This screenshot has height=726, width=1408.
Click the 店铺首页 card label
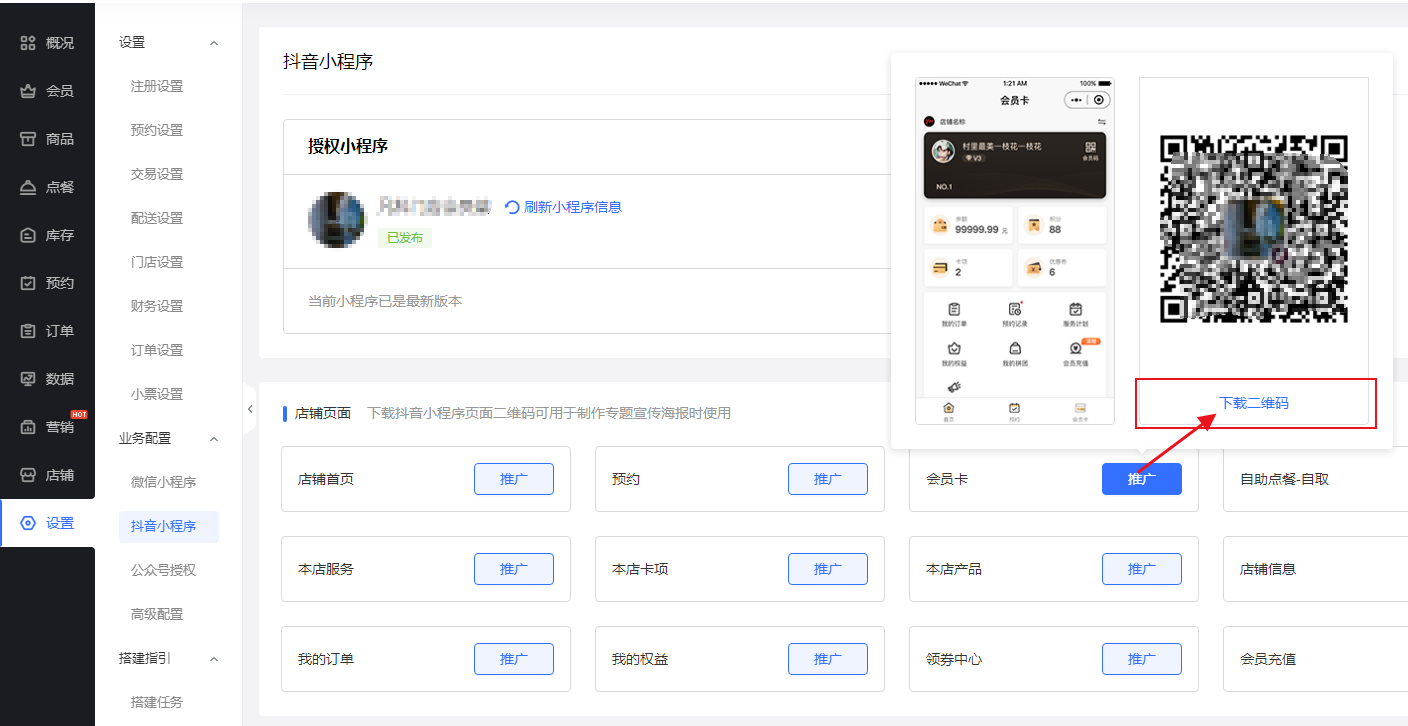tap(326, 479)
